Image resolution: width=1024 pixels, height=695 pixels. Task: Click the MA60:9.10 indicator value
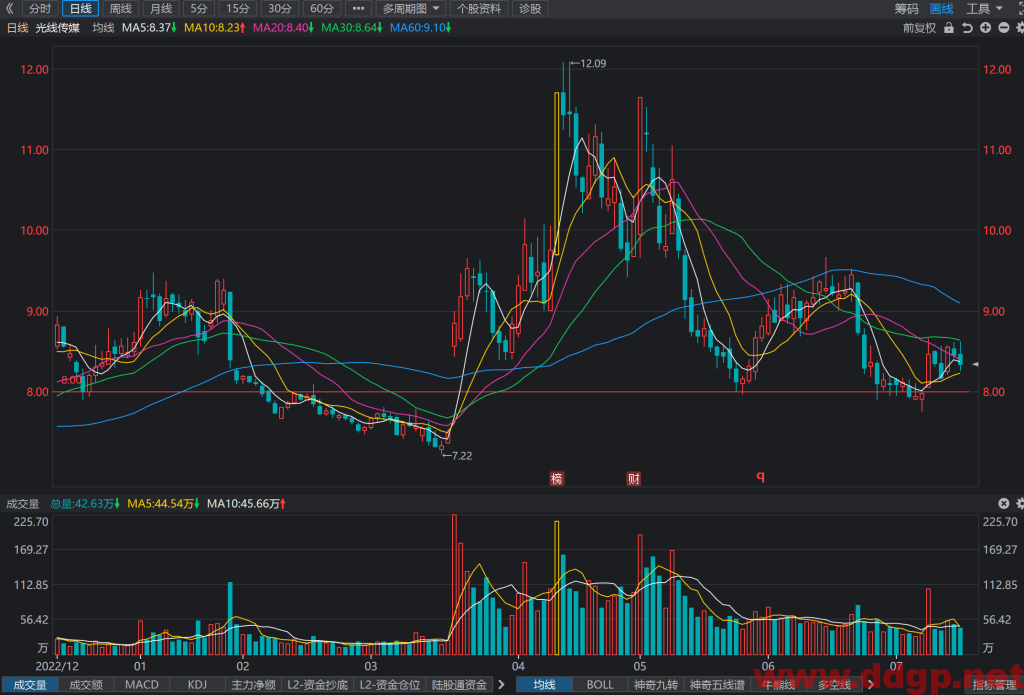click(421, 28)
